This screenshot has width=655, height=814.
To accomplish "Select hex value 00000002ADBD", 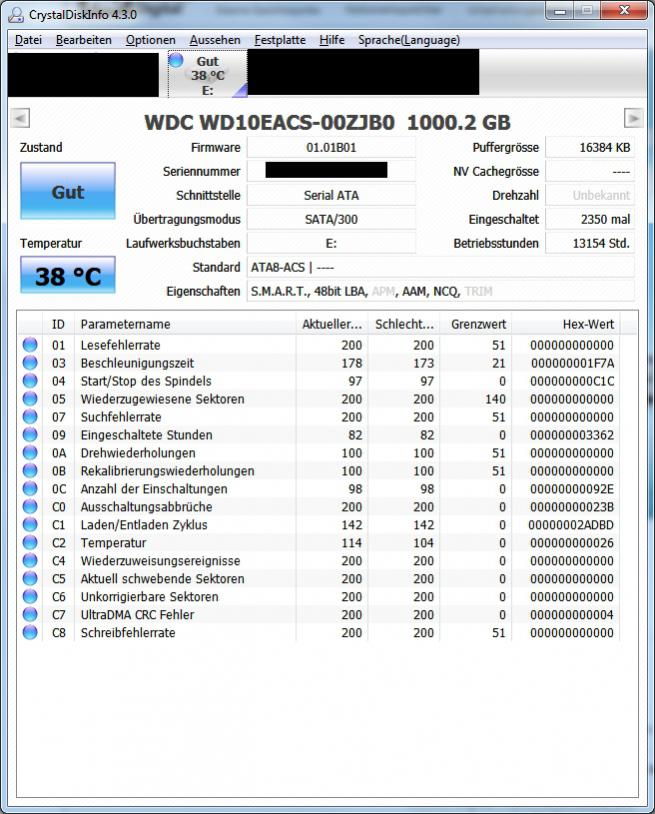I will tap(571, 524).
